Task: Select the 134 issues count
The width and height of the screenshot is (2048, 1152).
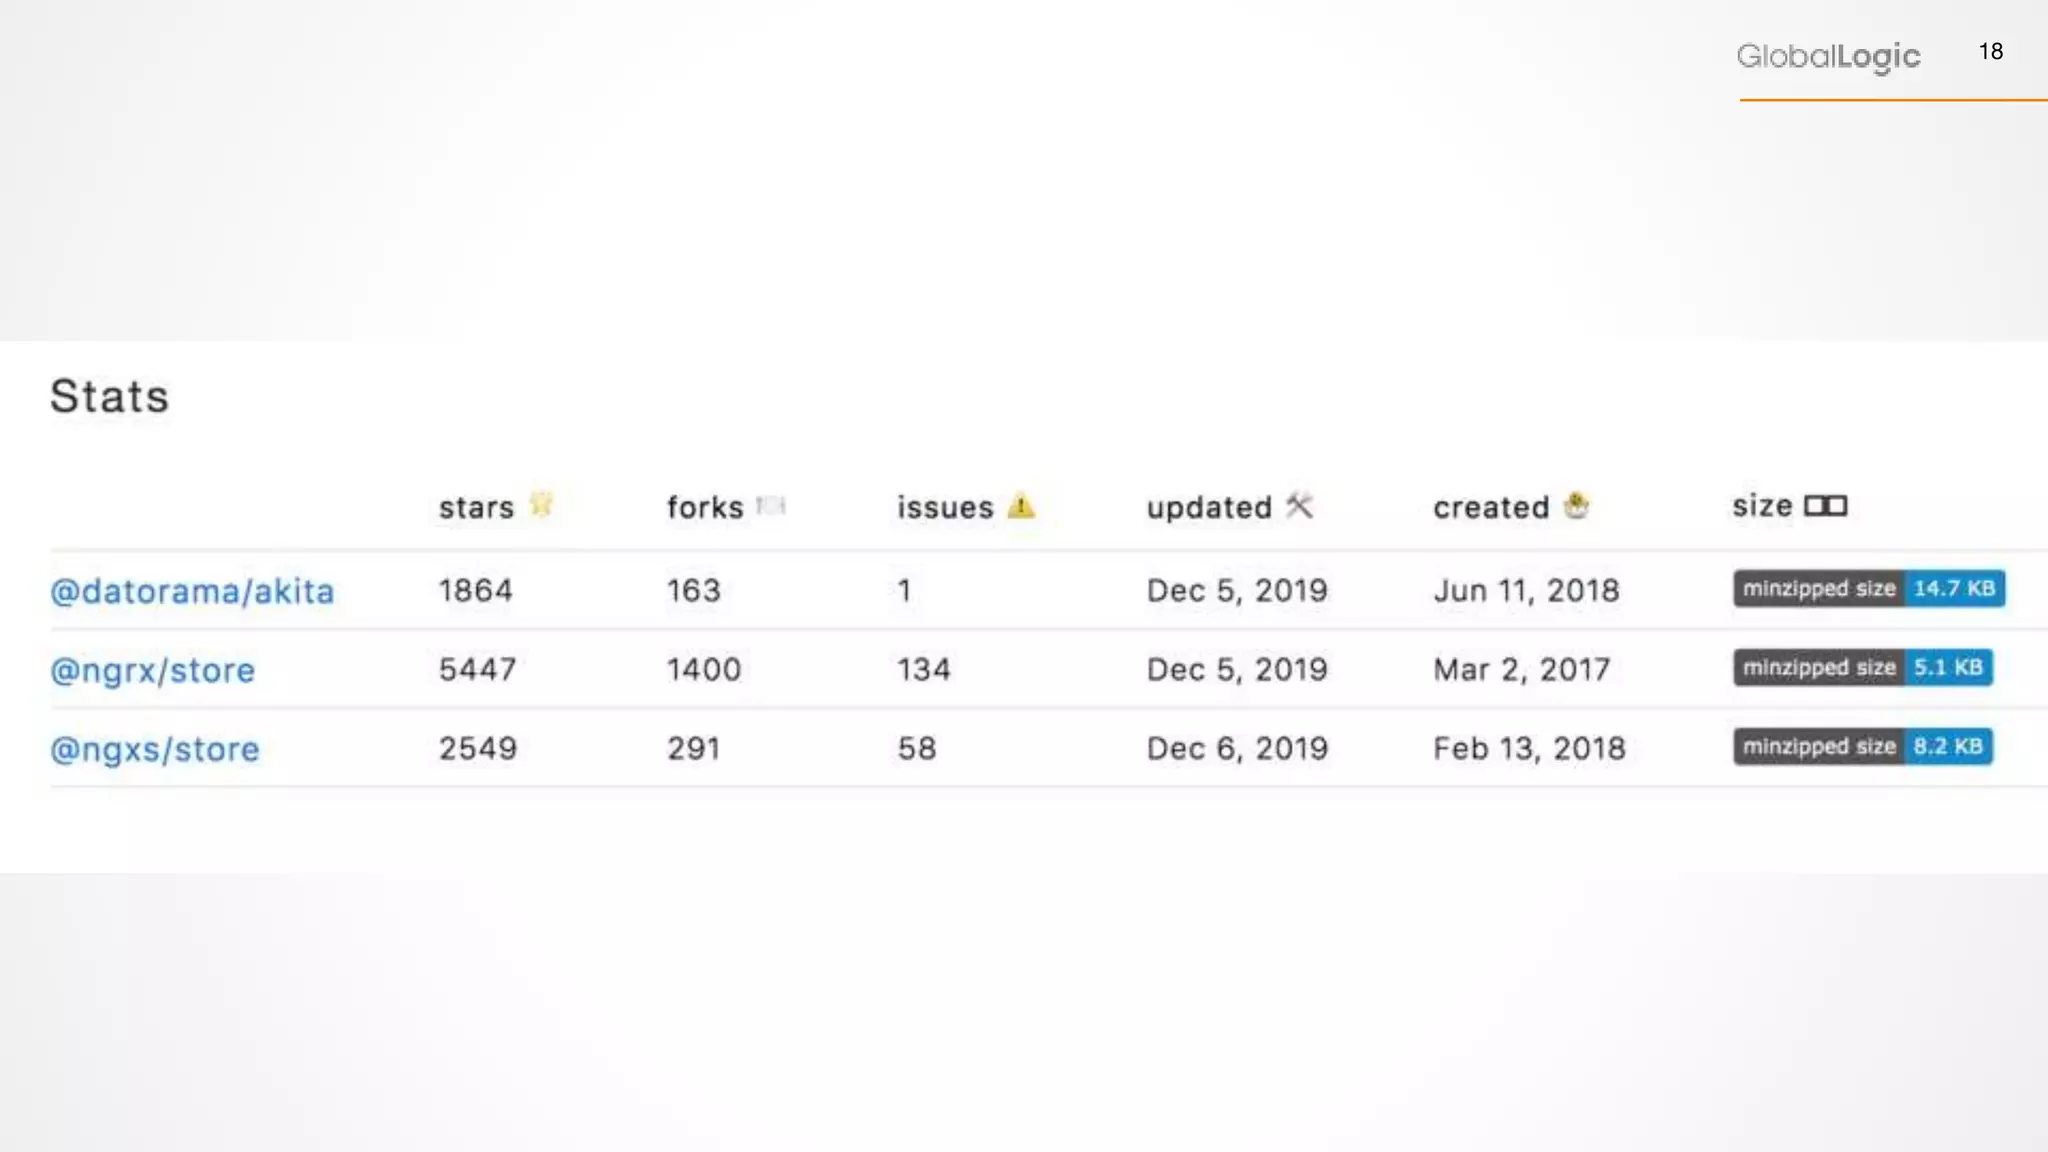Action: [923, 669]
